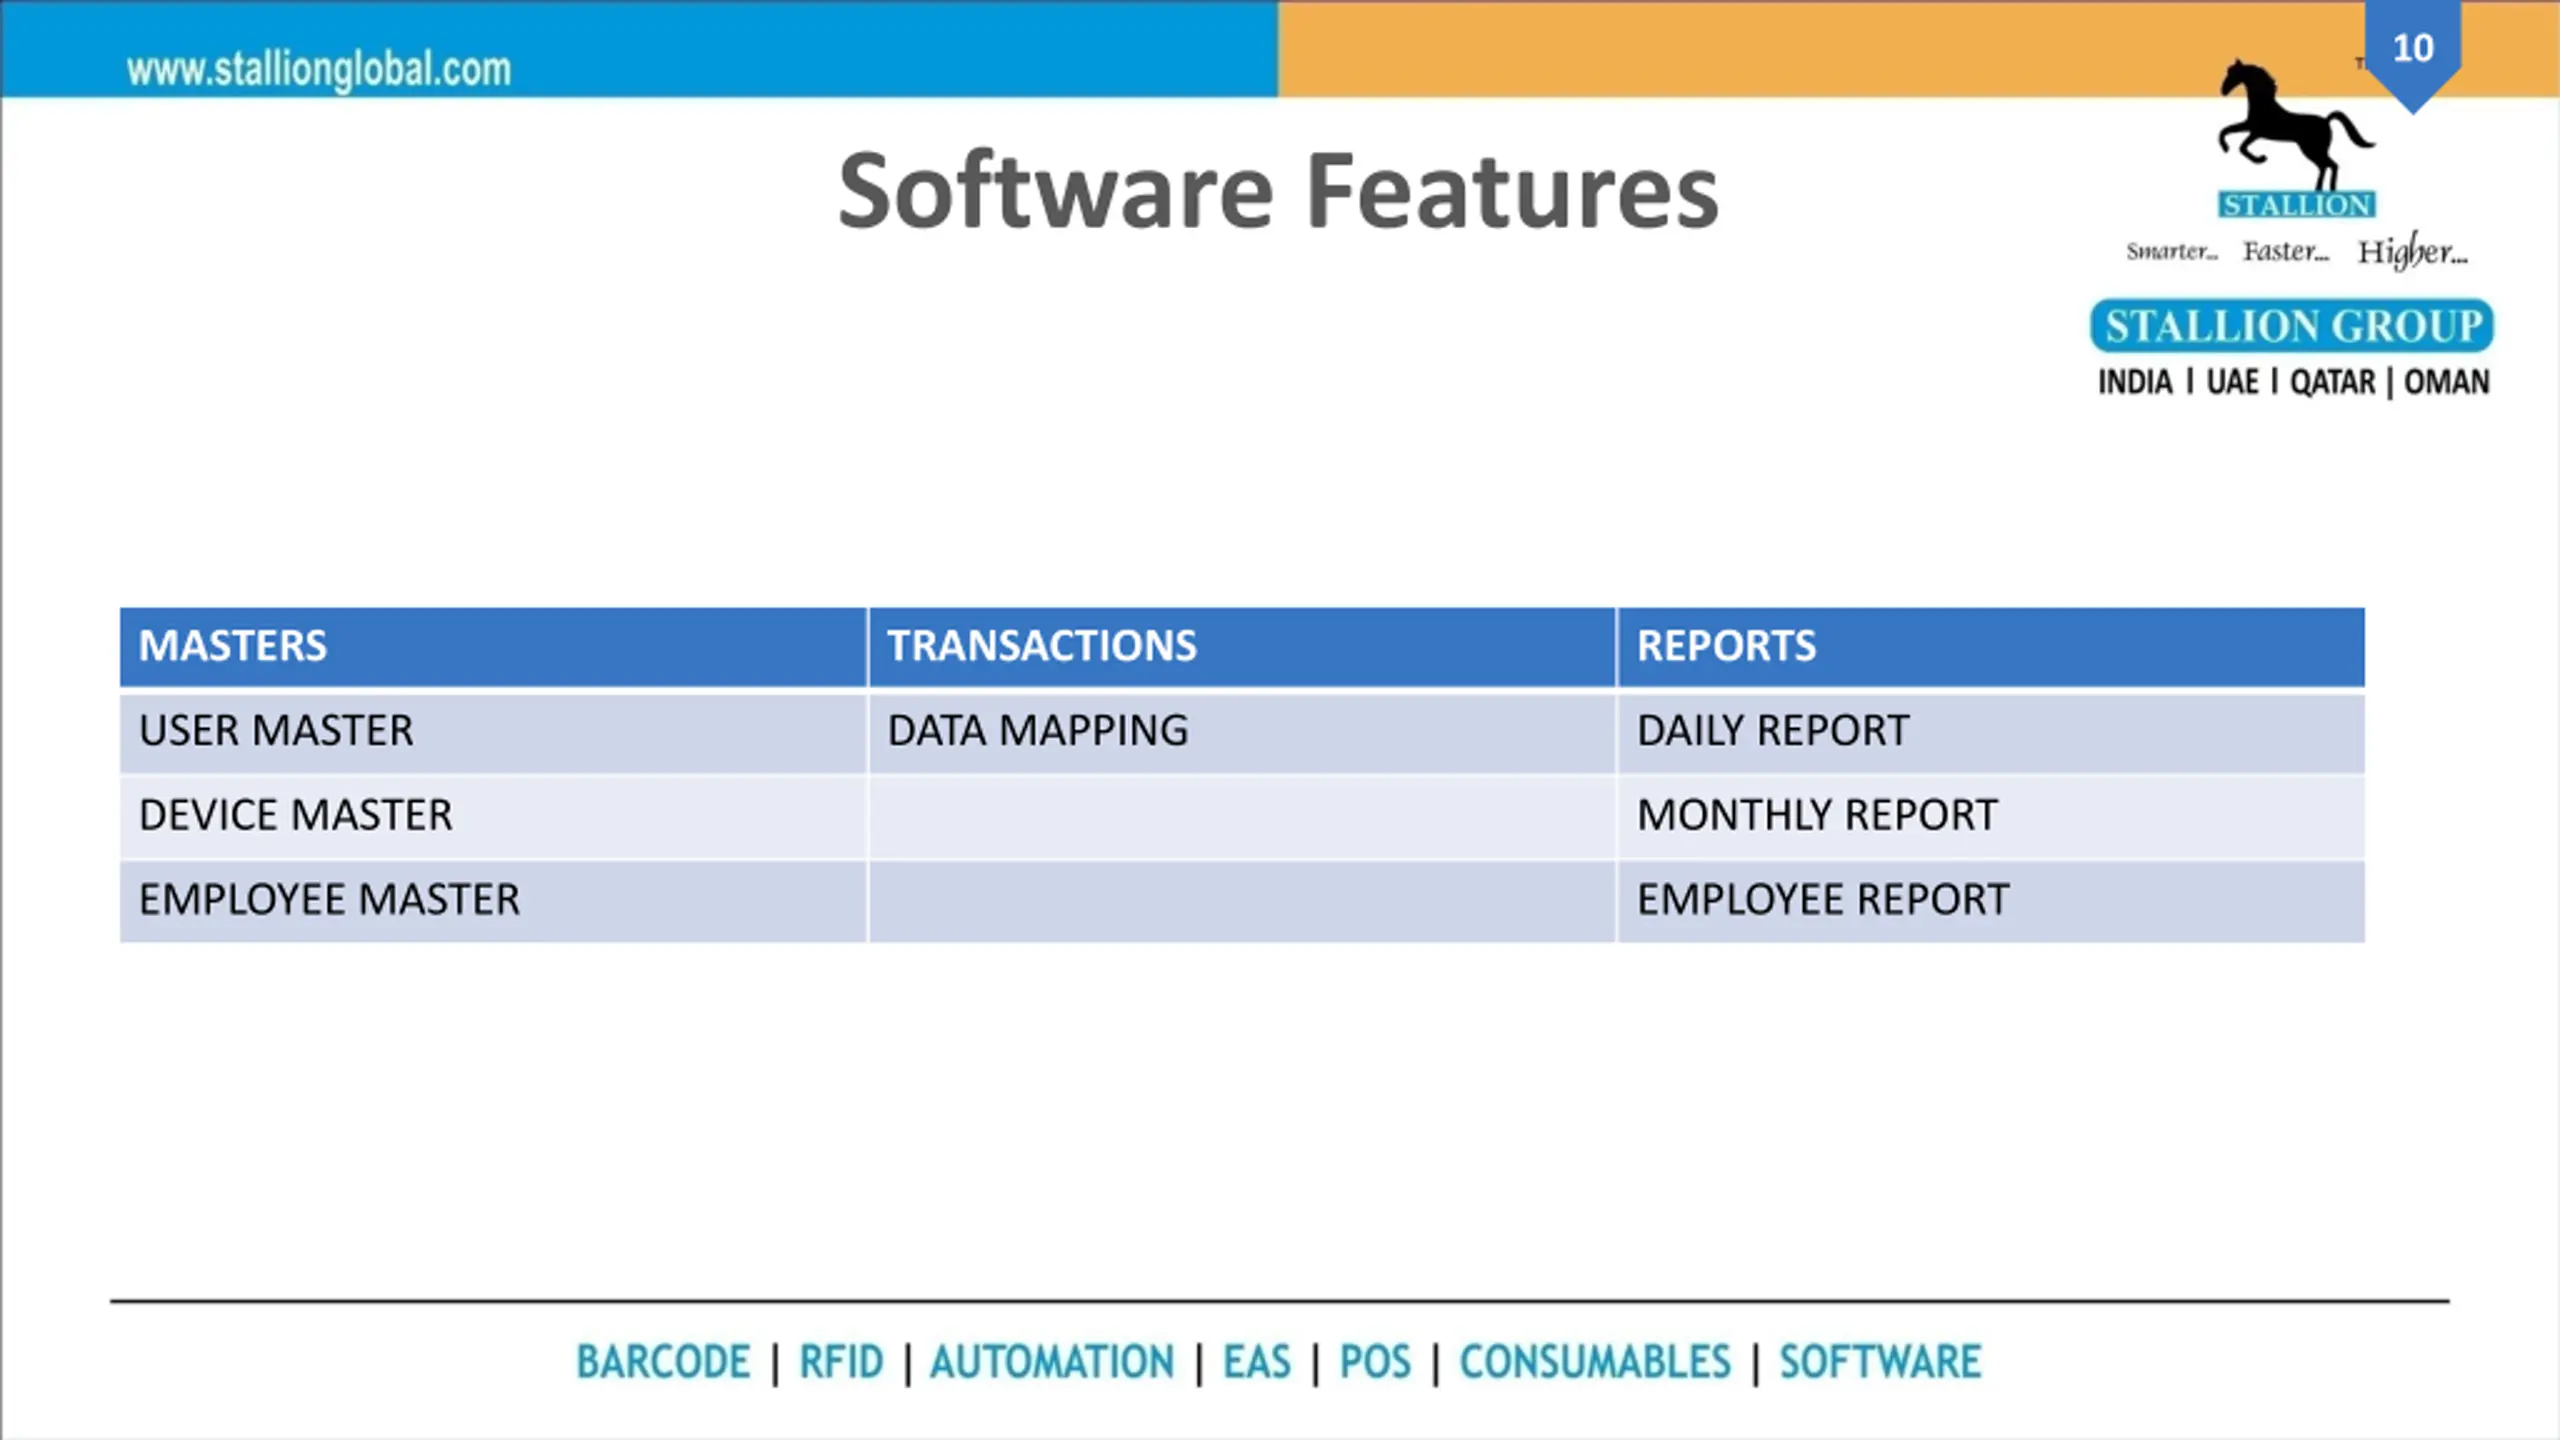
Task: Click the STALLION GROUP badge
Action: click(x=2292, y=326)
